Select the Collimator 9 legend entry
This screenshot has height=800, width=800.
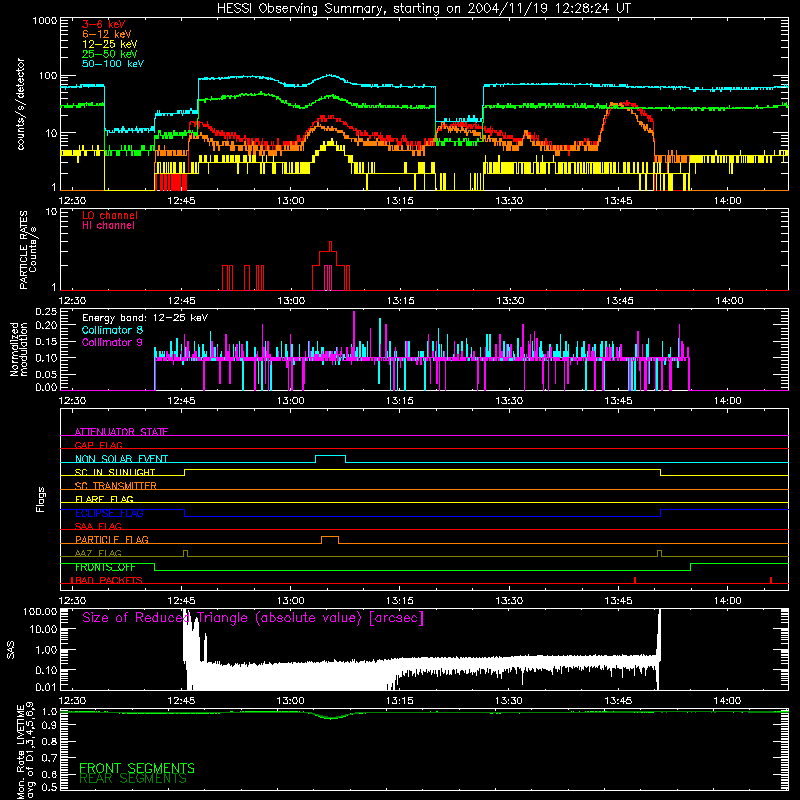(112, 342)
